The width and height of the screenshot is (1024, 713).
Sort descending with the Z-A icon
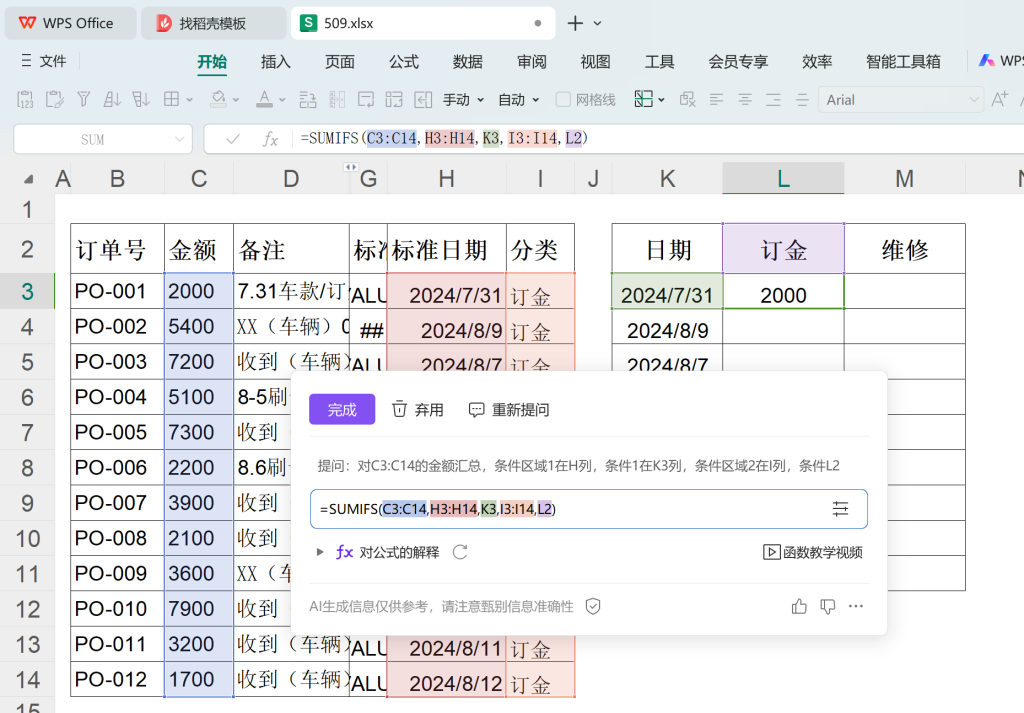[x=140, y=99]
